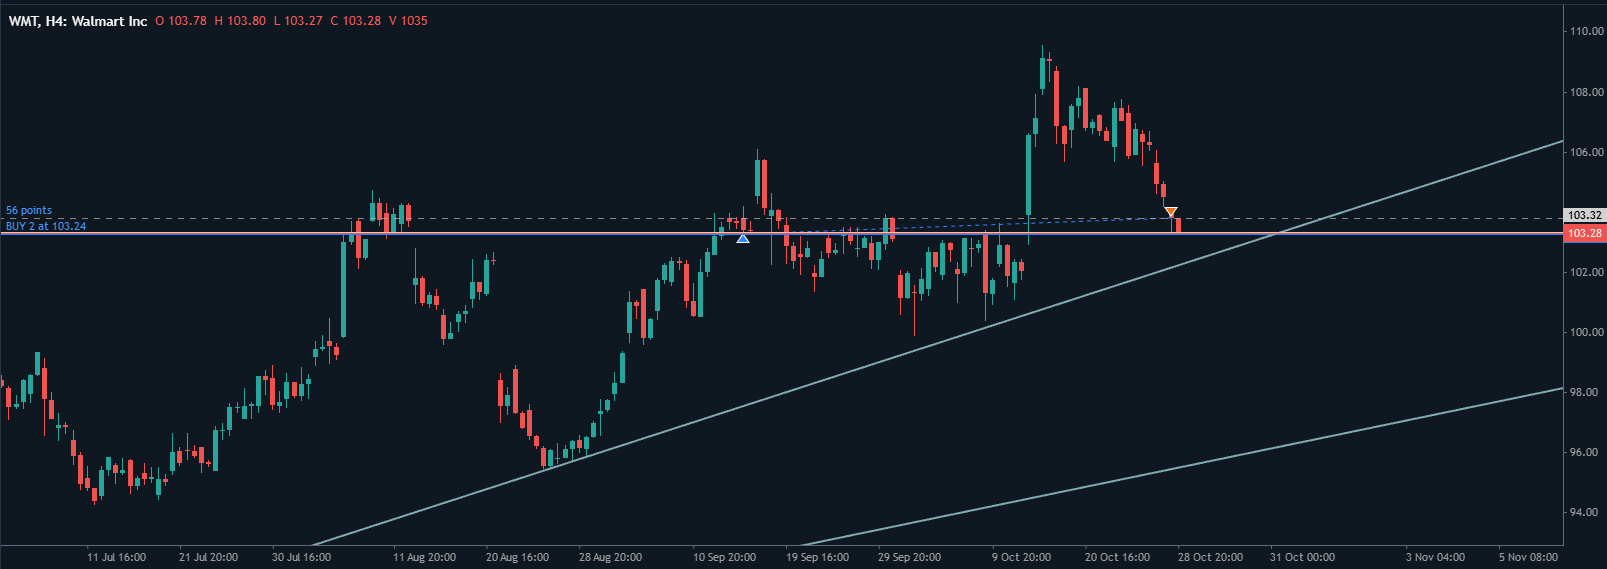This screenshot has height=569, width=1607.
Task: Click the 110.00 price axis label
Action: pos(1586,32)
